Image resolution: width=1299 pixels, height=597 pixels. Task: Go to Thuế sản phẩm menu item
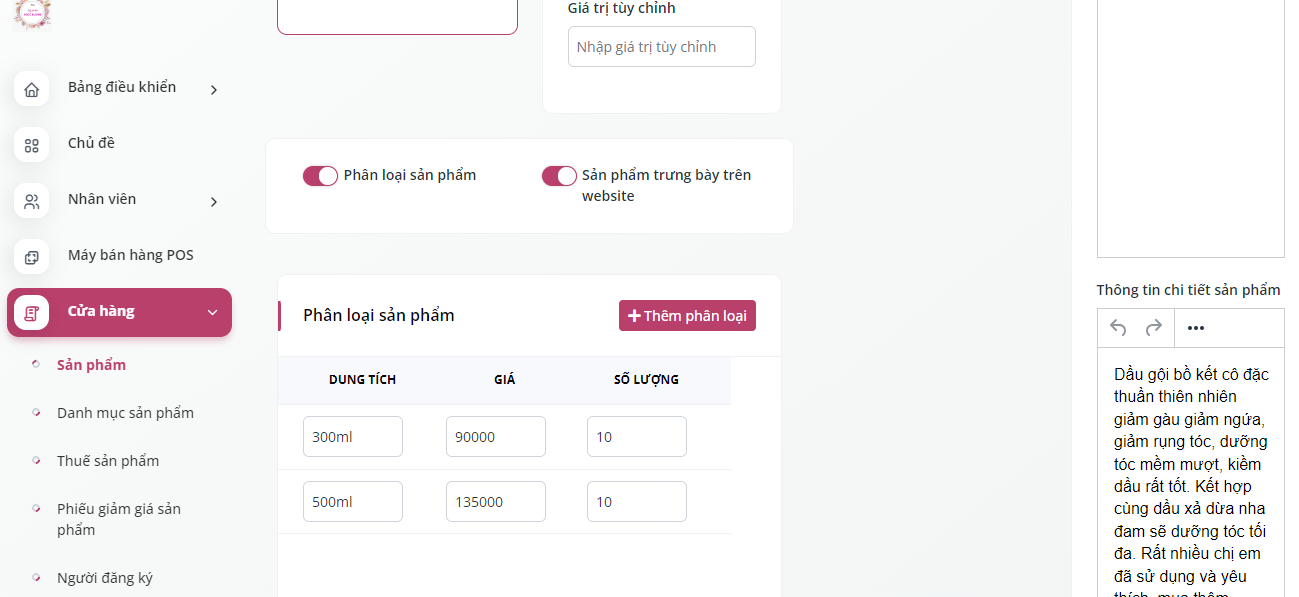tap(108, 461)
